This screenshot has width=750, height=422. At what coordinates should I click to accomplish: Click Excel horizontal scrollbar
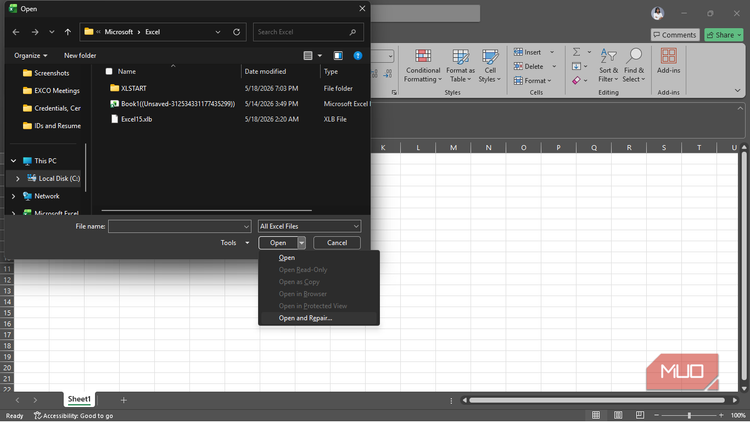pos(596,400)
